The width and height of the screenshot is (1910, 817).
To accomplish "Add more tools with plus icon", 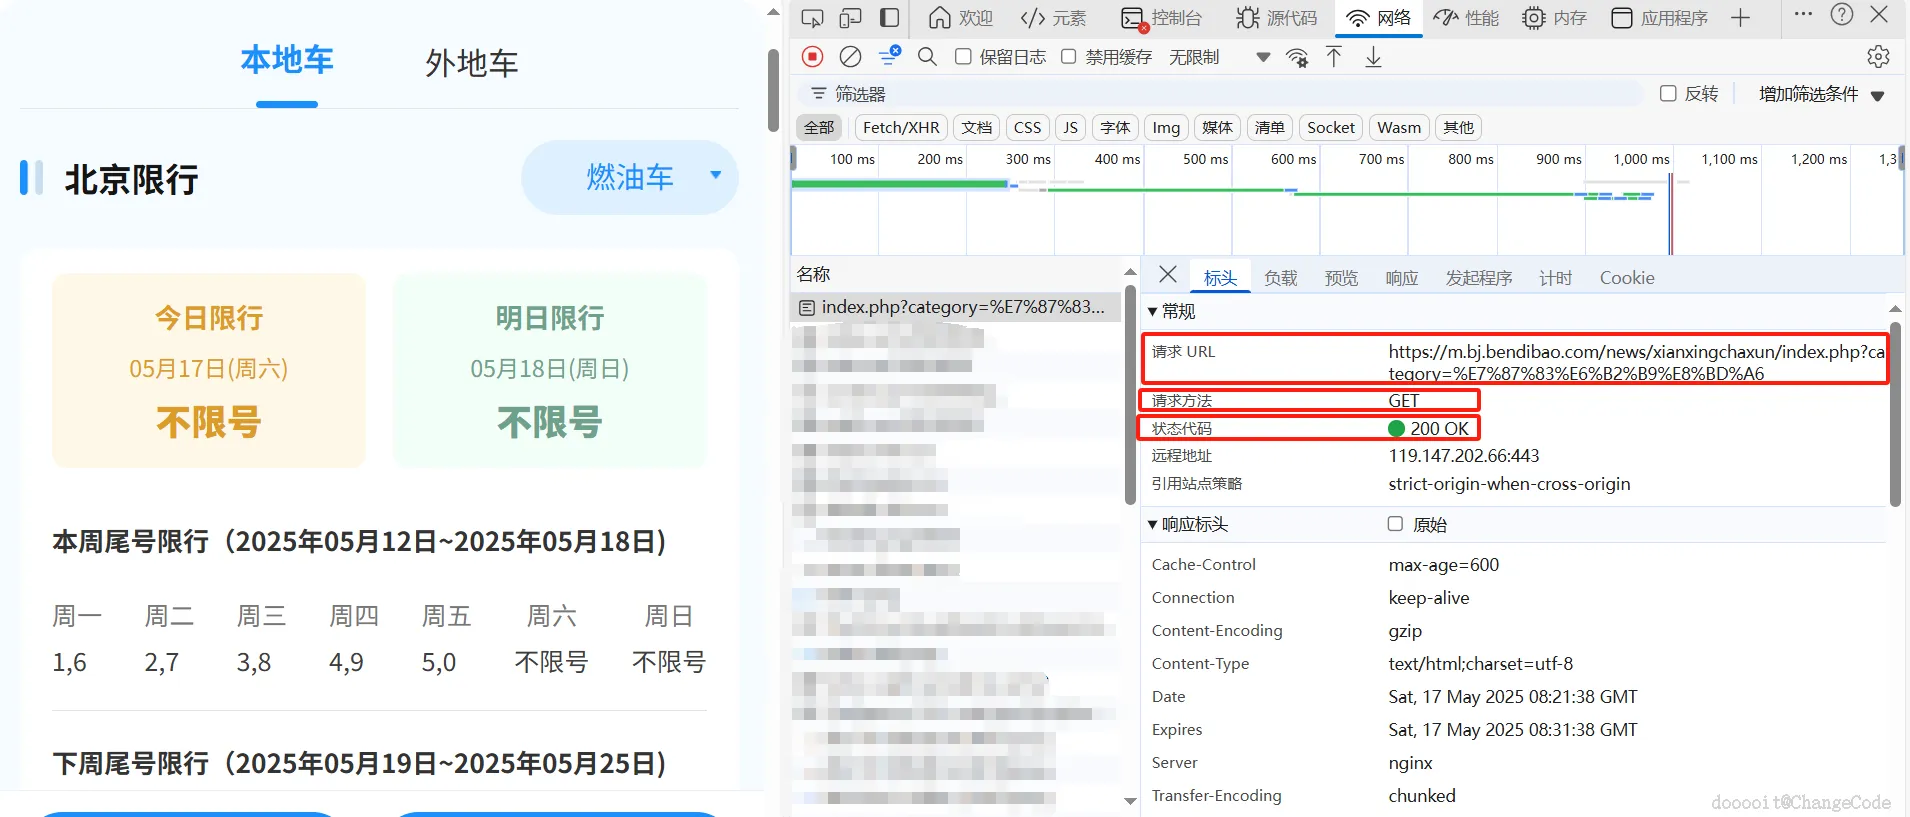I will [x=1740, y=18].
